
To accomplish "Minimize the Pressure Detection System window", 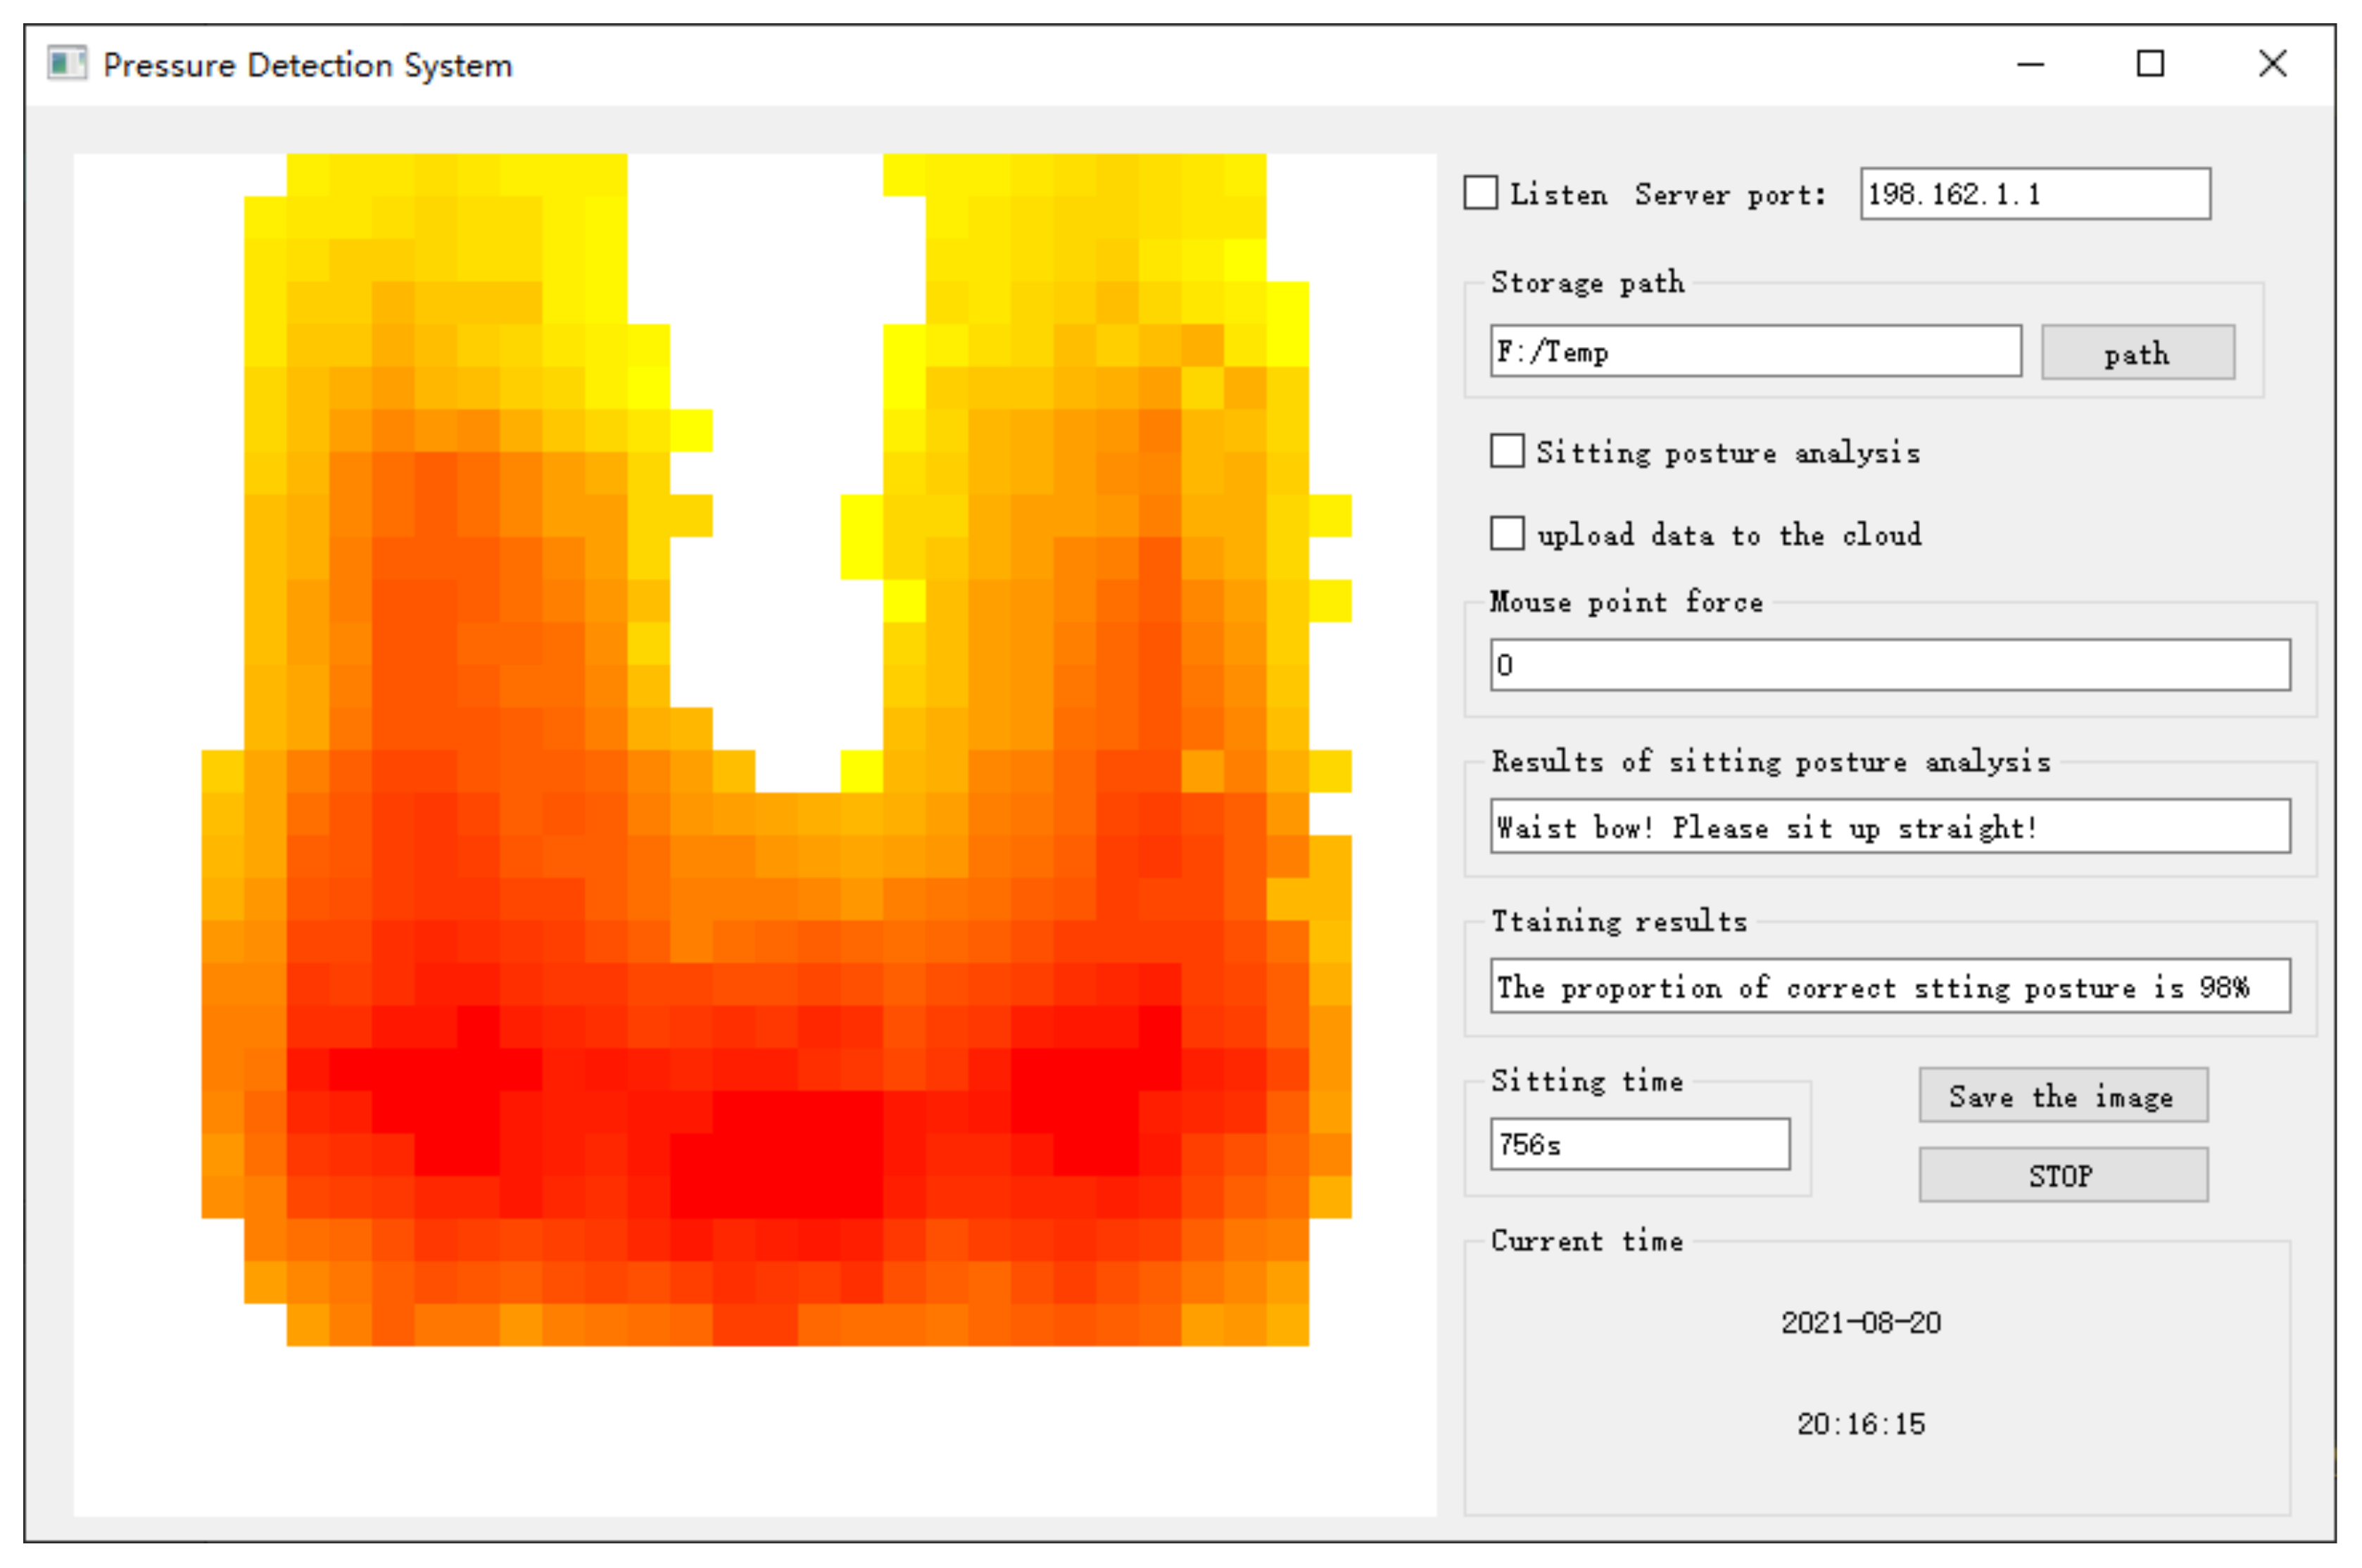I will pyautogui.click(x=2030, y=65).
